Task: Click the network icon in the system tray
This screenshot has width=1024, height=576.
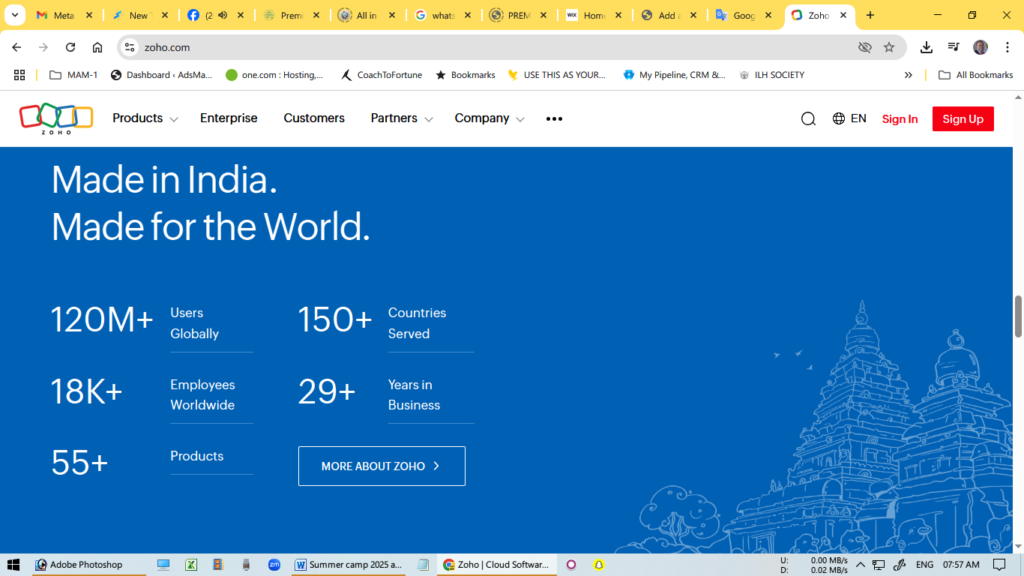Action: click(x=878, y=564)
